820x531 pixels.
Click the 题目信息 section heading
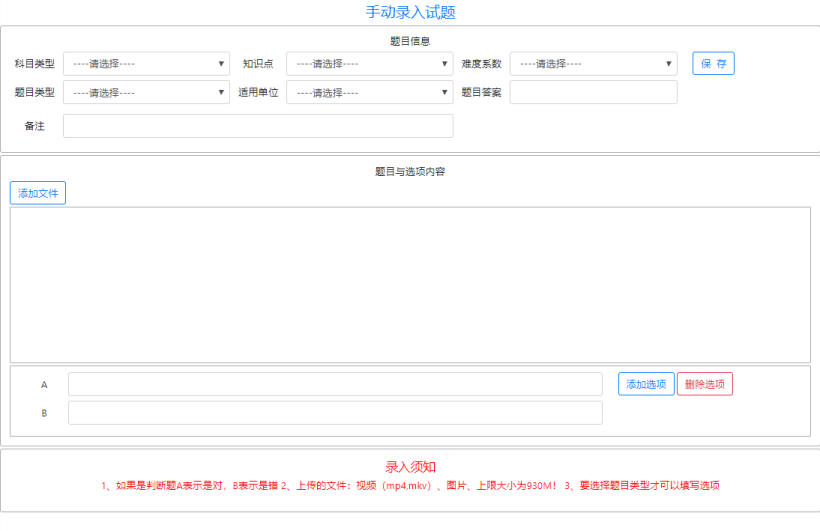[x=410, y=41]
